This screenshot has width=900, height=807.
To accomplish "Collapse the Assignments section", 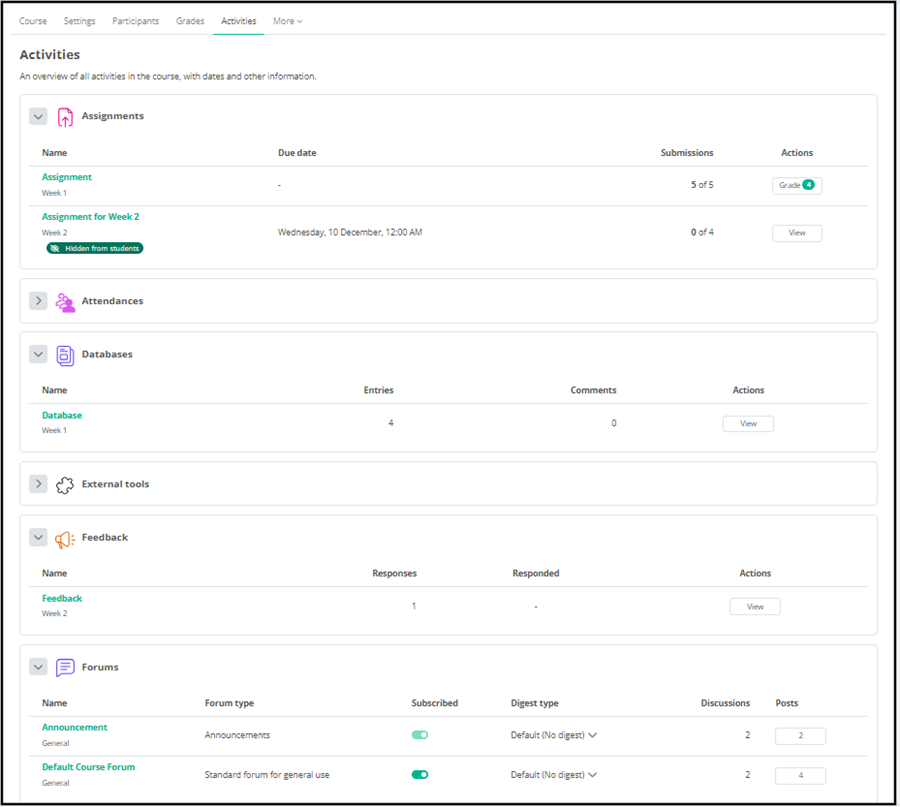I will click(38, 116).
